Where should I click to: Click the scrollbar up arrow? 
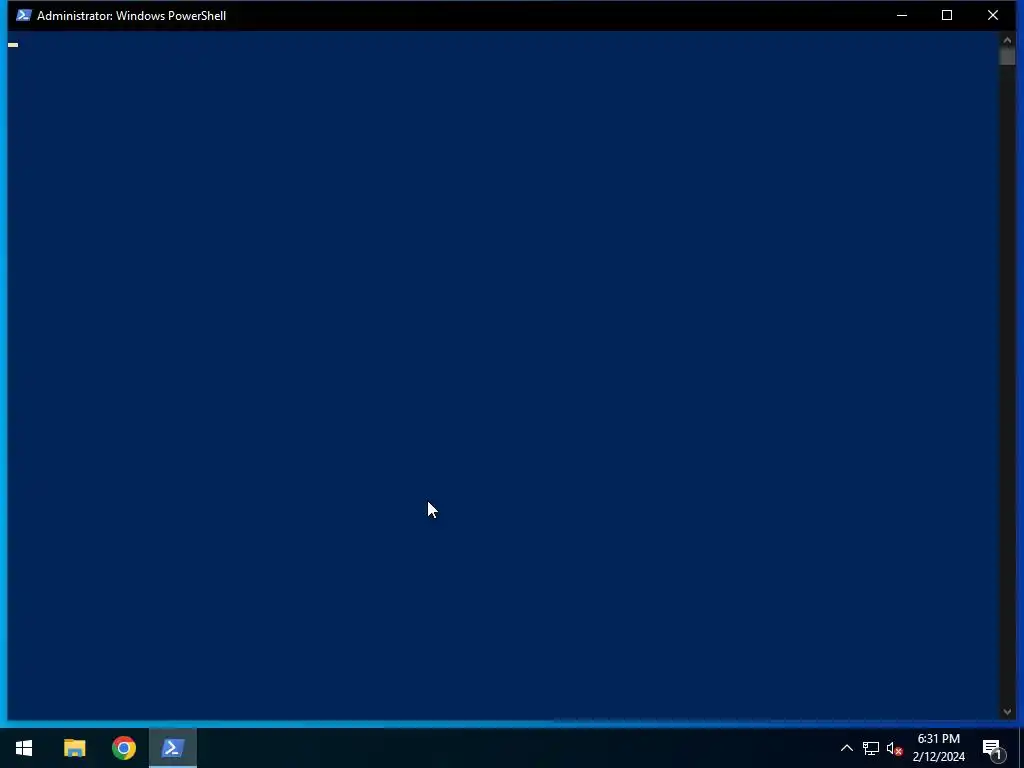[1007, 40]
